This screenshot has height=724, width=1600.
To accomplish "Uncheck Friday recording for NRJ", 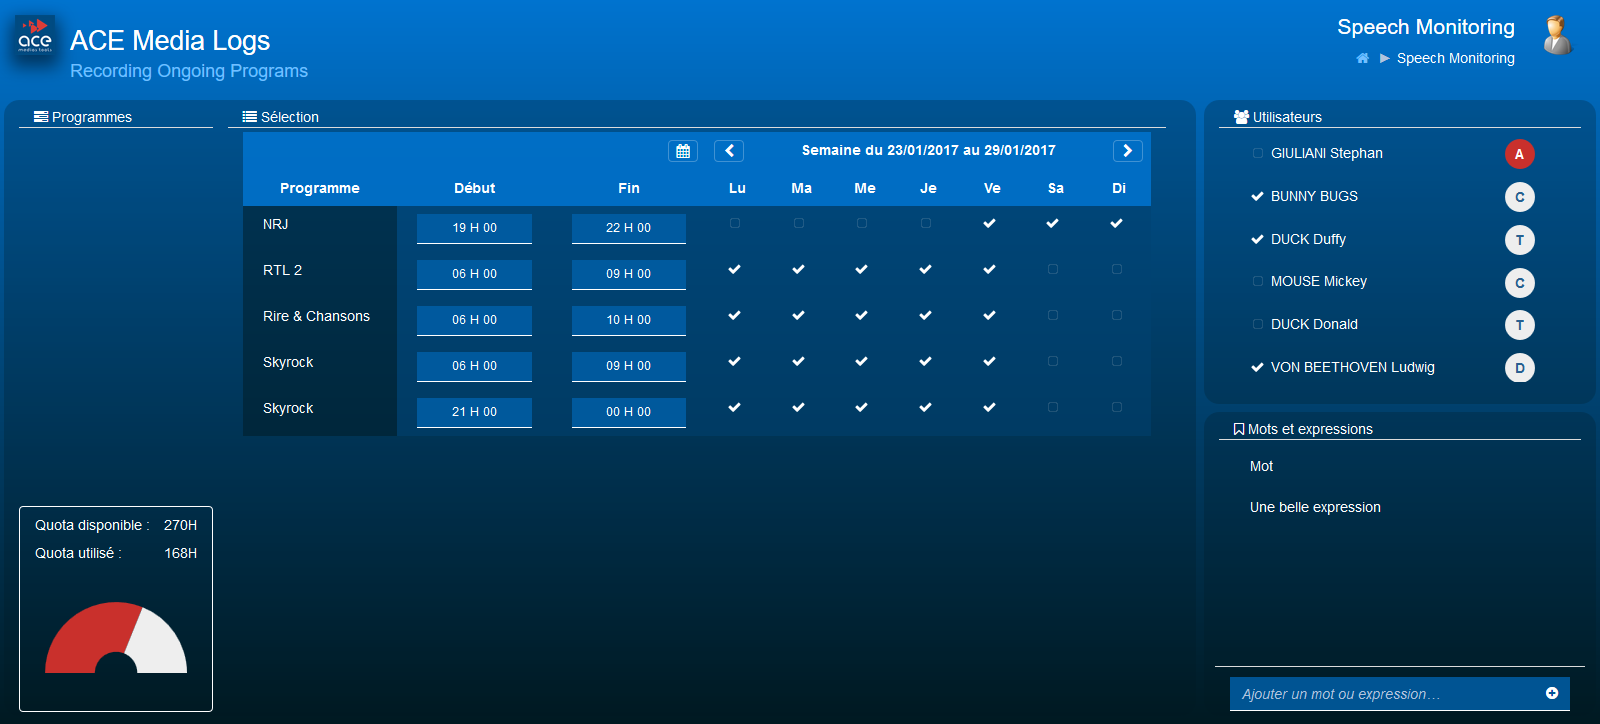I will (x=989, y=223).
